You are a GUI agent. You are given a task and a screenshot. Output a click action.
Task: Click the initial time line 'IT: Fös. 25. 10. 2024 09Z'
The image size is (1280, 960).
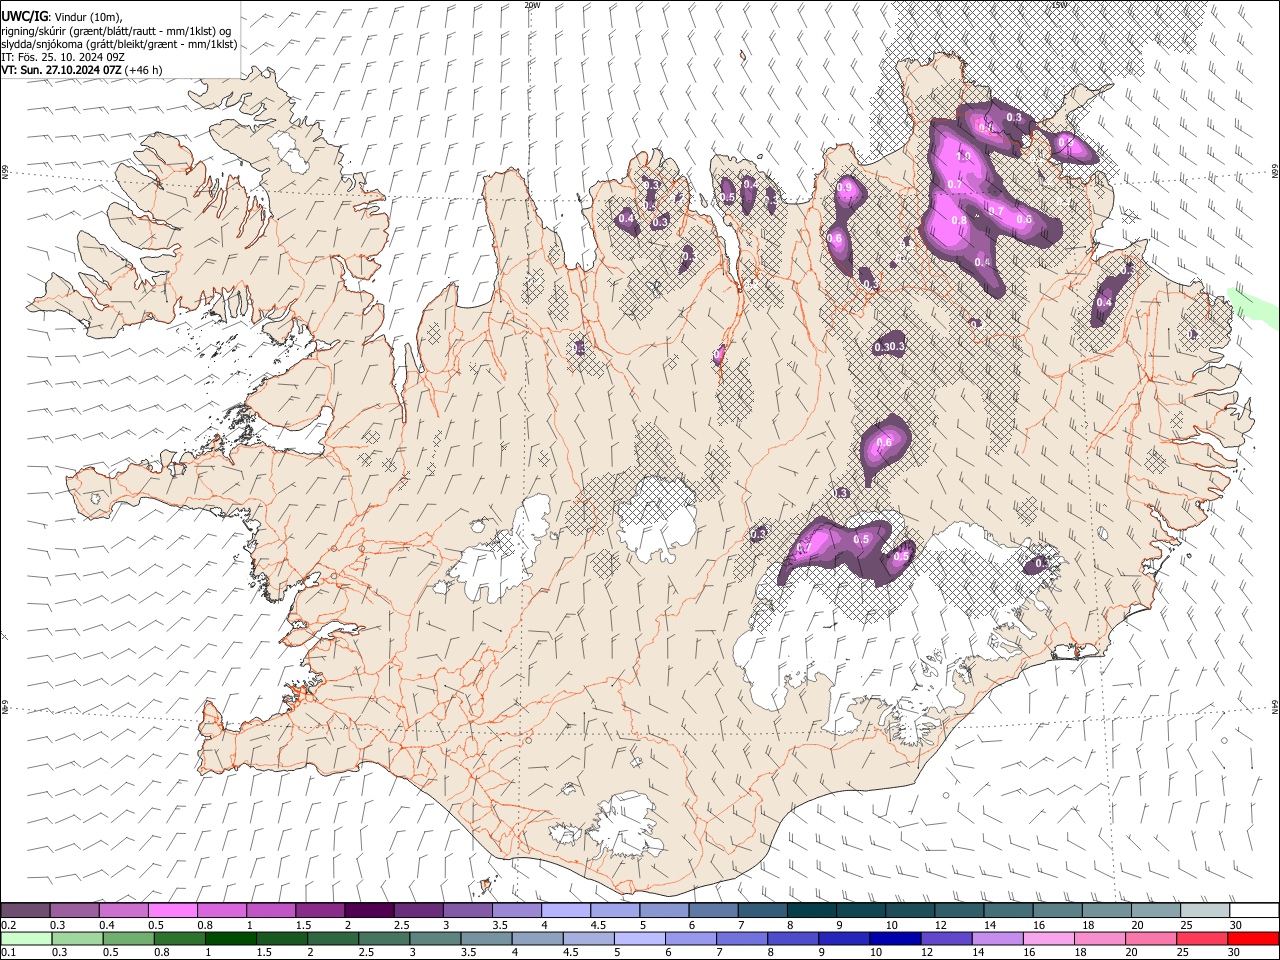(63, 57)
